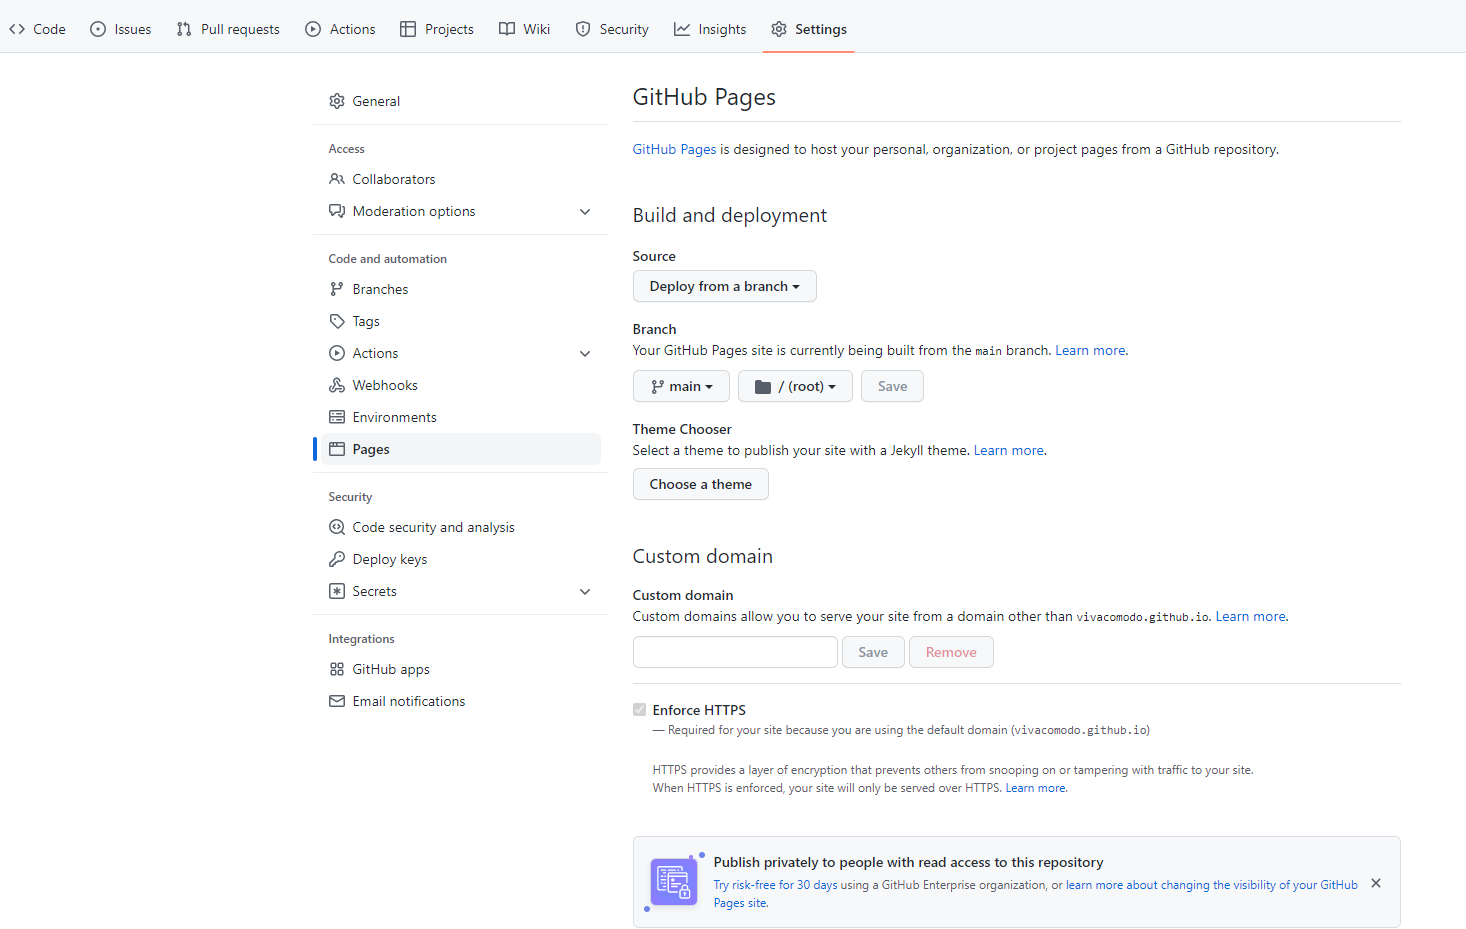Image resolution: width=1466 pixels, height=929 pixels.
Task: Click the Pages browser icon in sidebar
Action: click(x=337, y=449)
